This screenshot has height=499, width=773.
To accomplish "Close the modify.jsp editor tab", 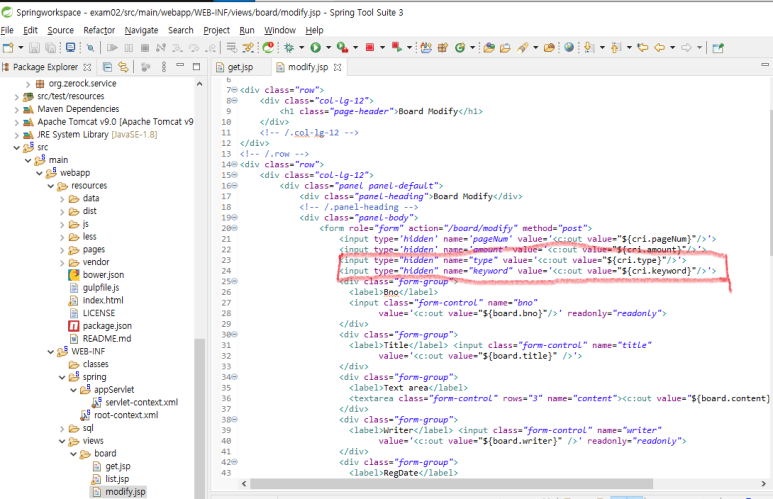I will [x=337, y=67].
